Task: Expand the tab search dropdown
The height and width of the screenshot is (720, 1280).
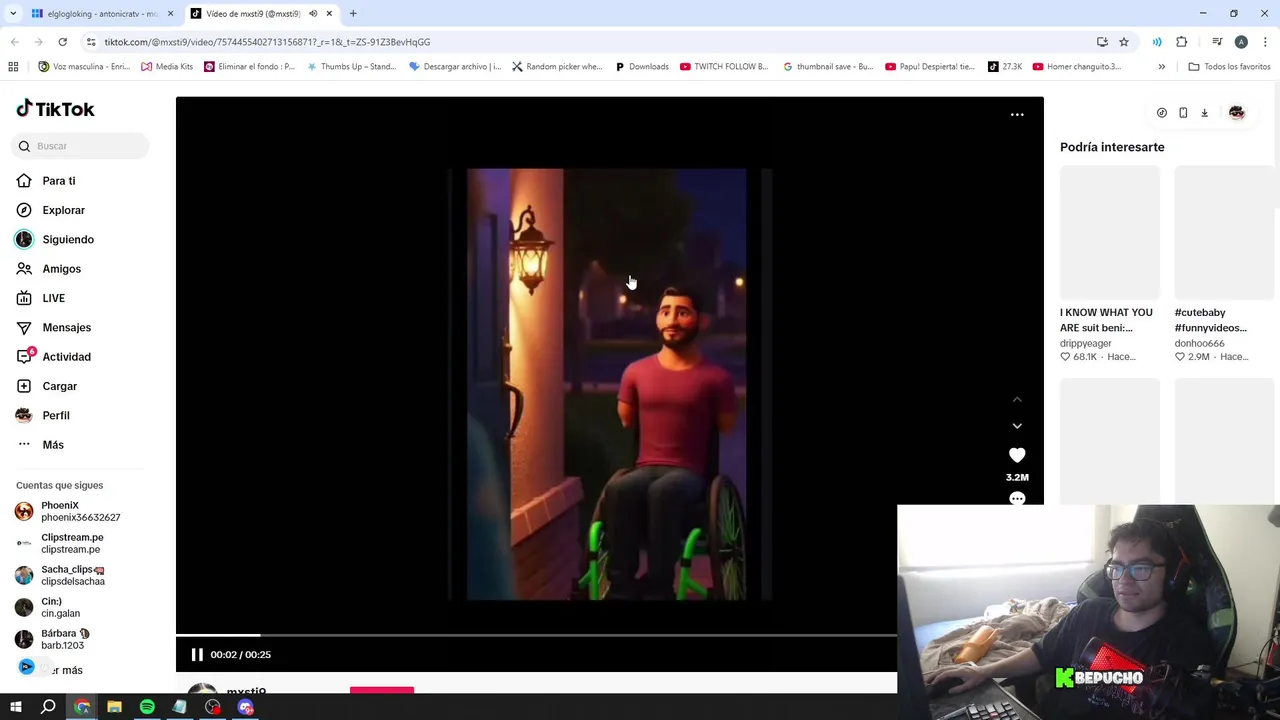Action: click(x=12, y=14)
